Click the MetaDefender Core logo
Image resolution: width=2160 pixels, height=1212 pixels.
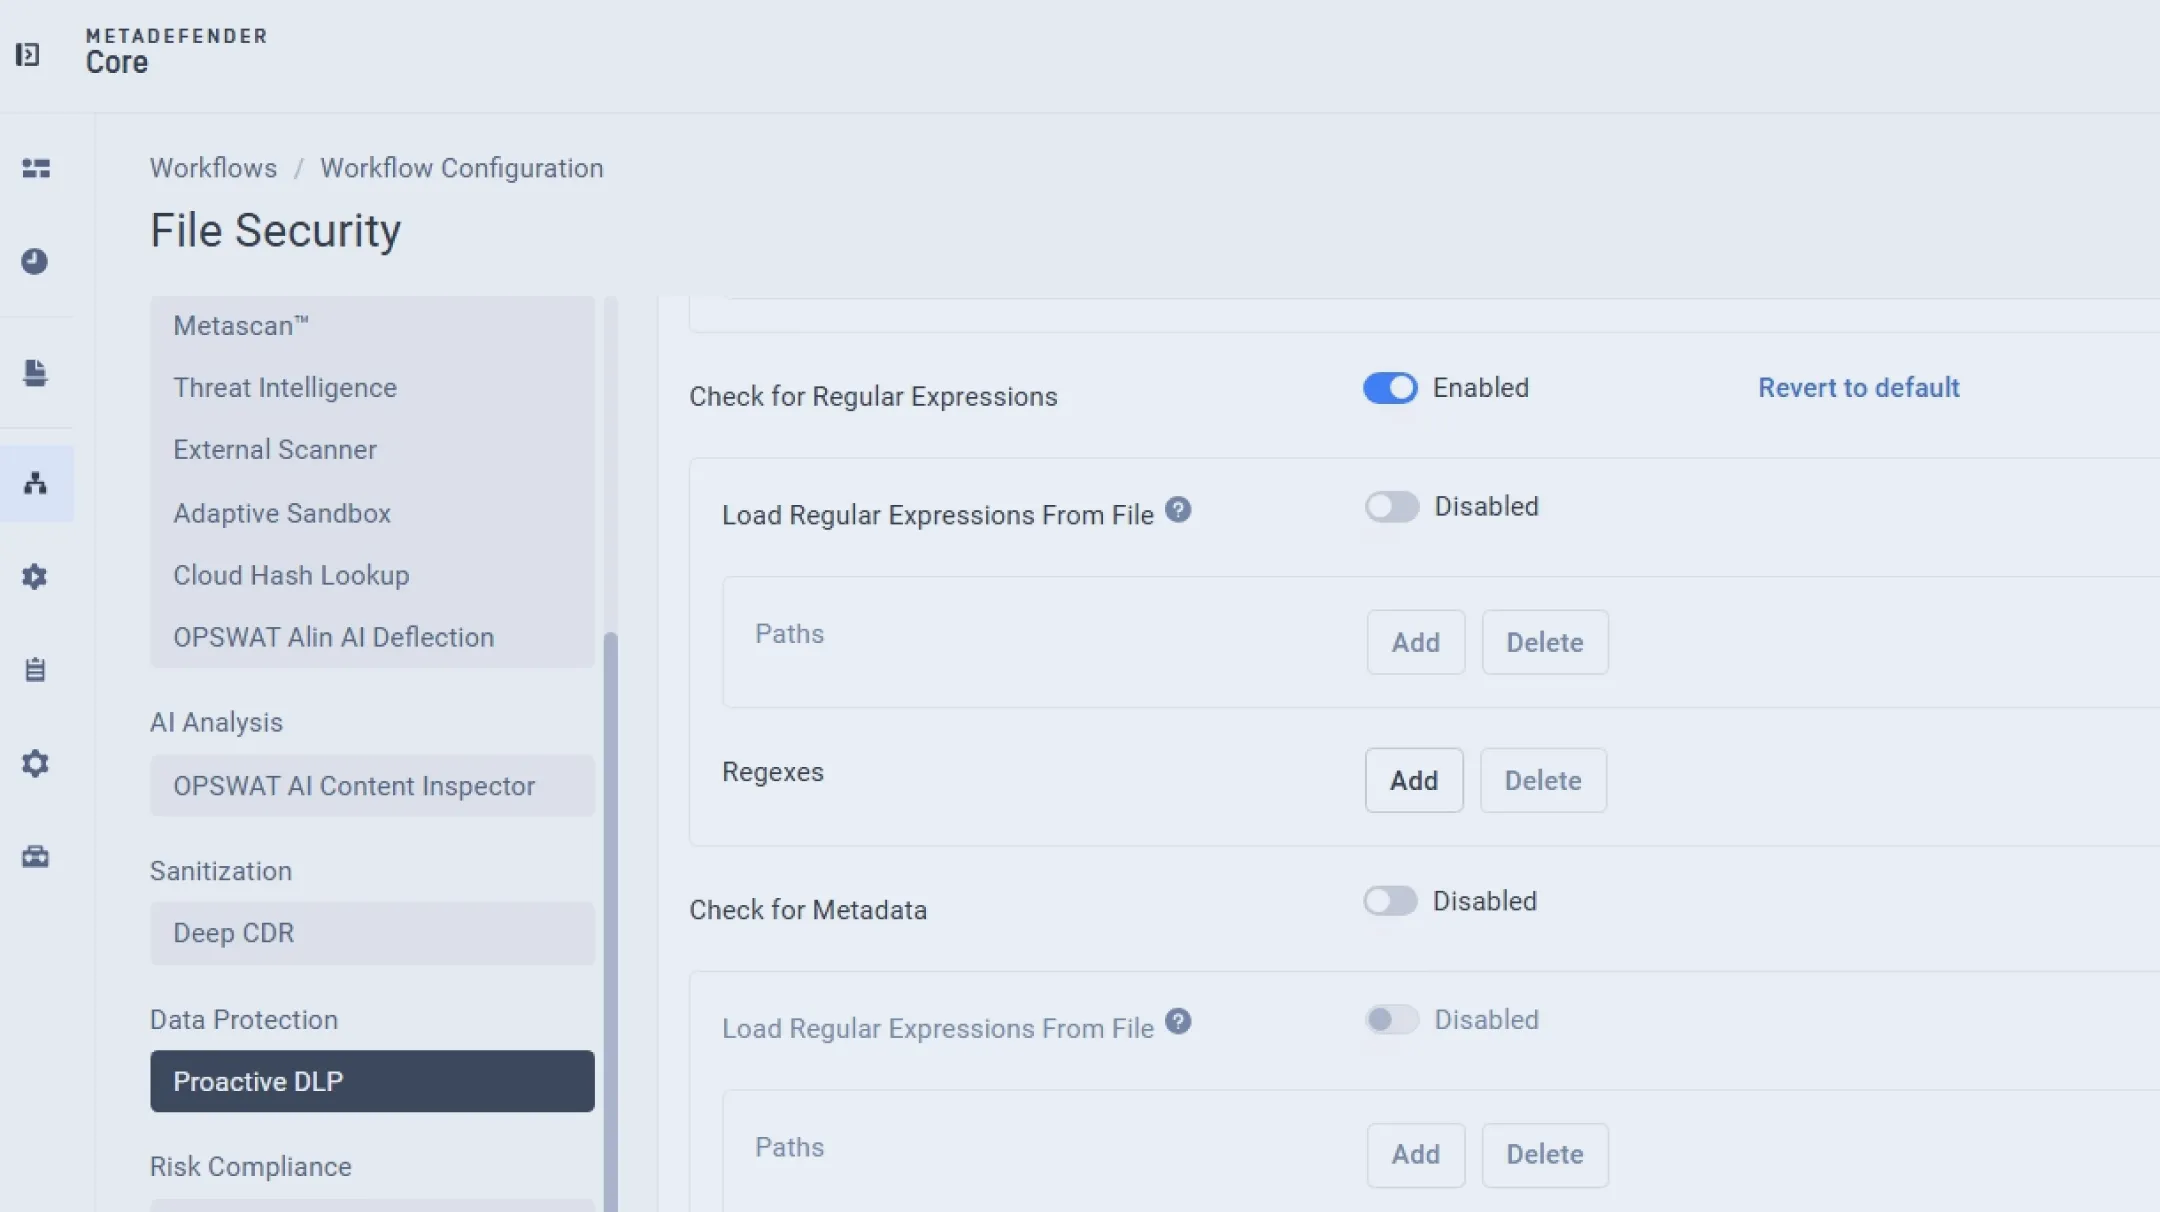[176, 51]
